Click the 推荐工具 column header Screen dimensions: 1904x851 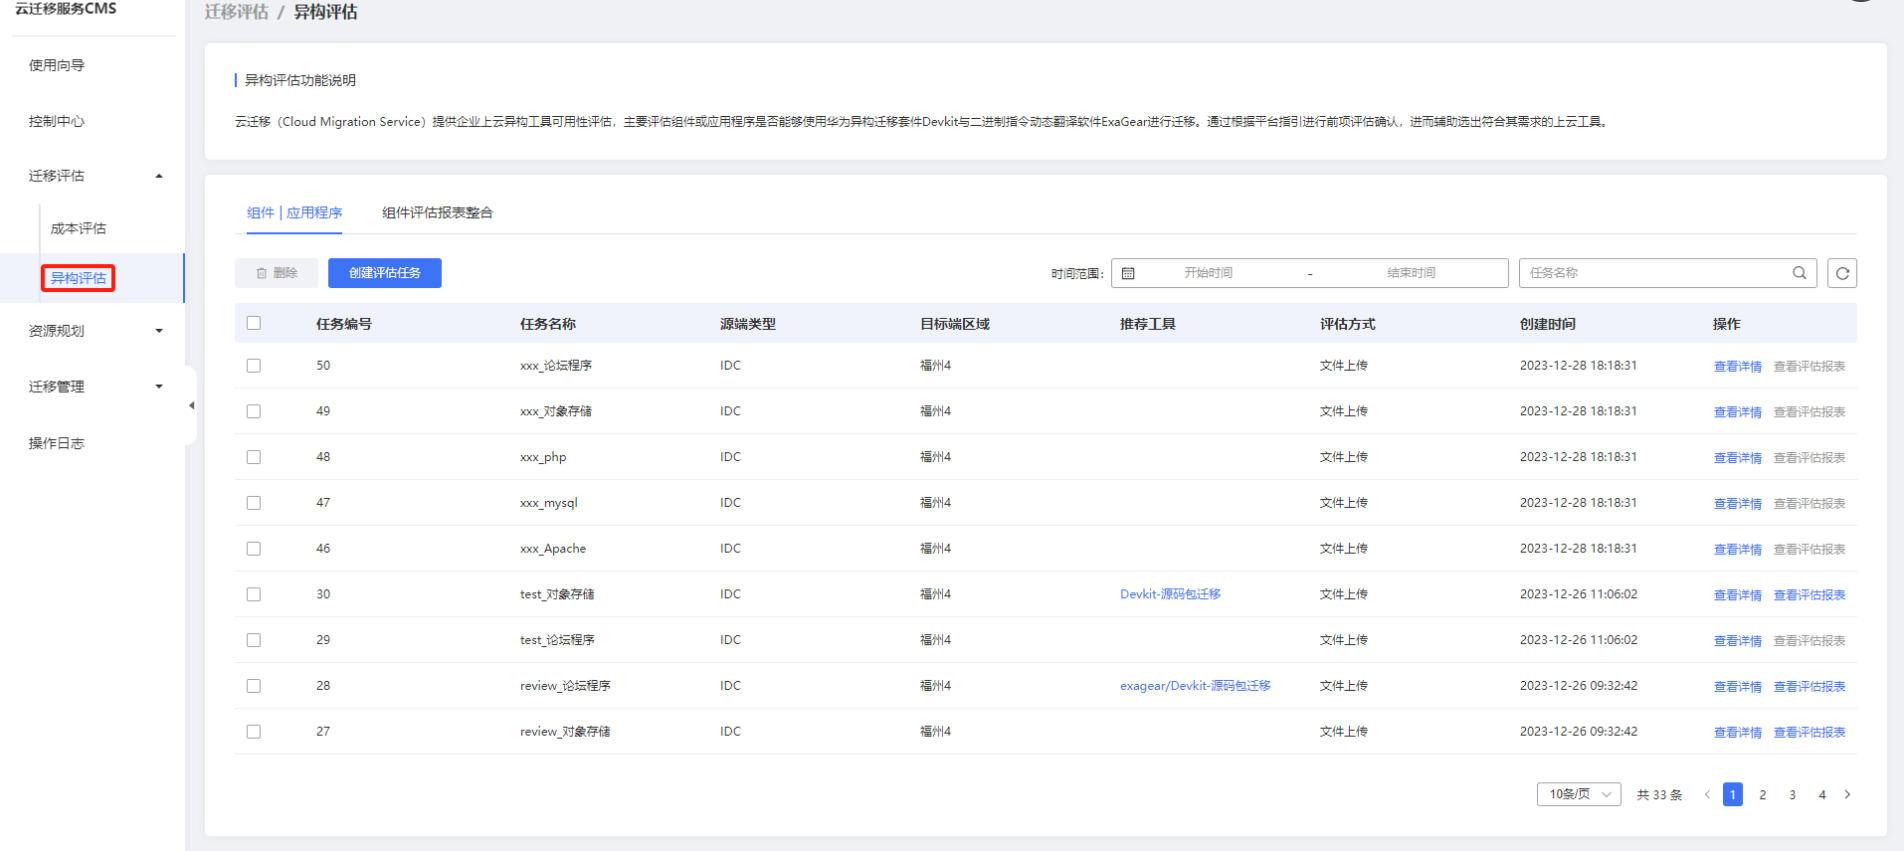click(1148, 324)
